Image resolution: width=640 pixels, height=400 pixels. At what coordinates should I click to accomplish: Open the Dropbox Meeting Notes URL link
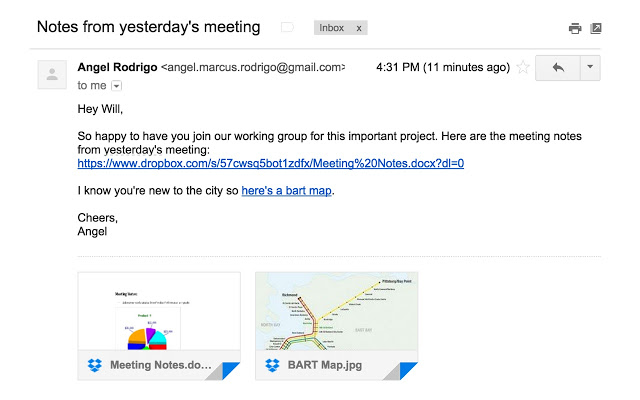(270, 163)
